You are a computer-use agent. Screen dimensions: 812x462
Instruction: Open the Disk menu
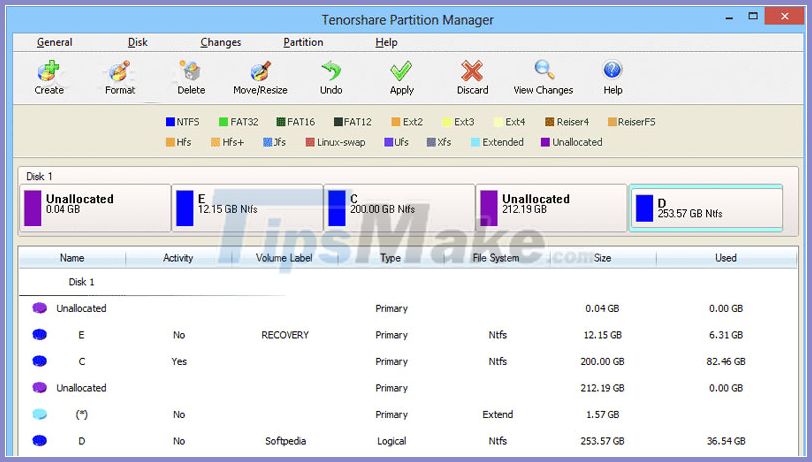point(138,42)
